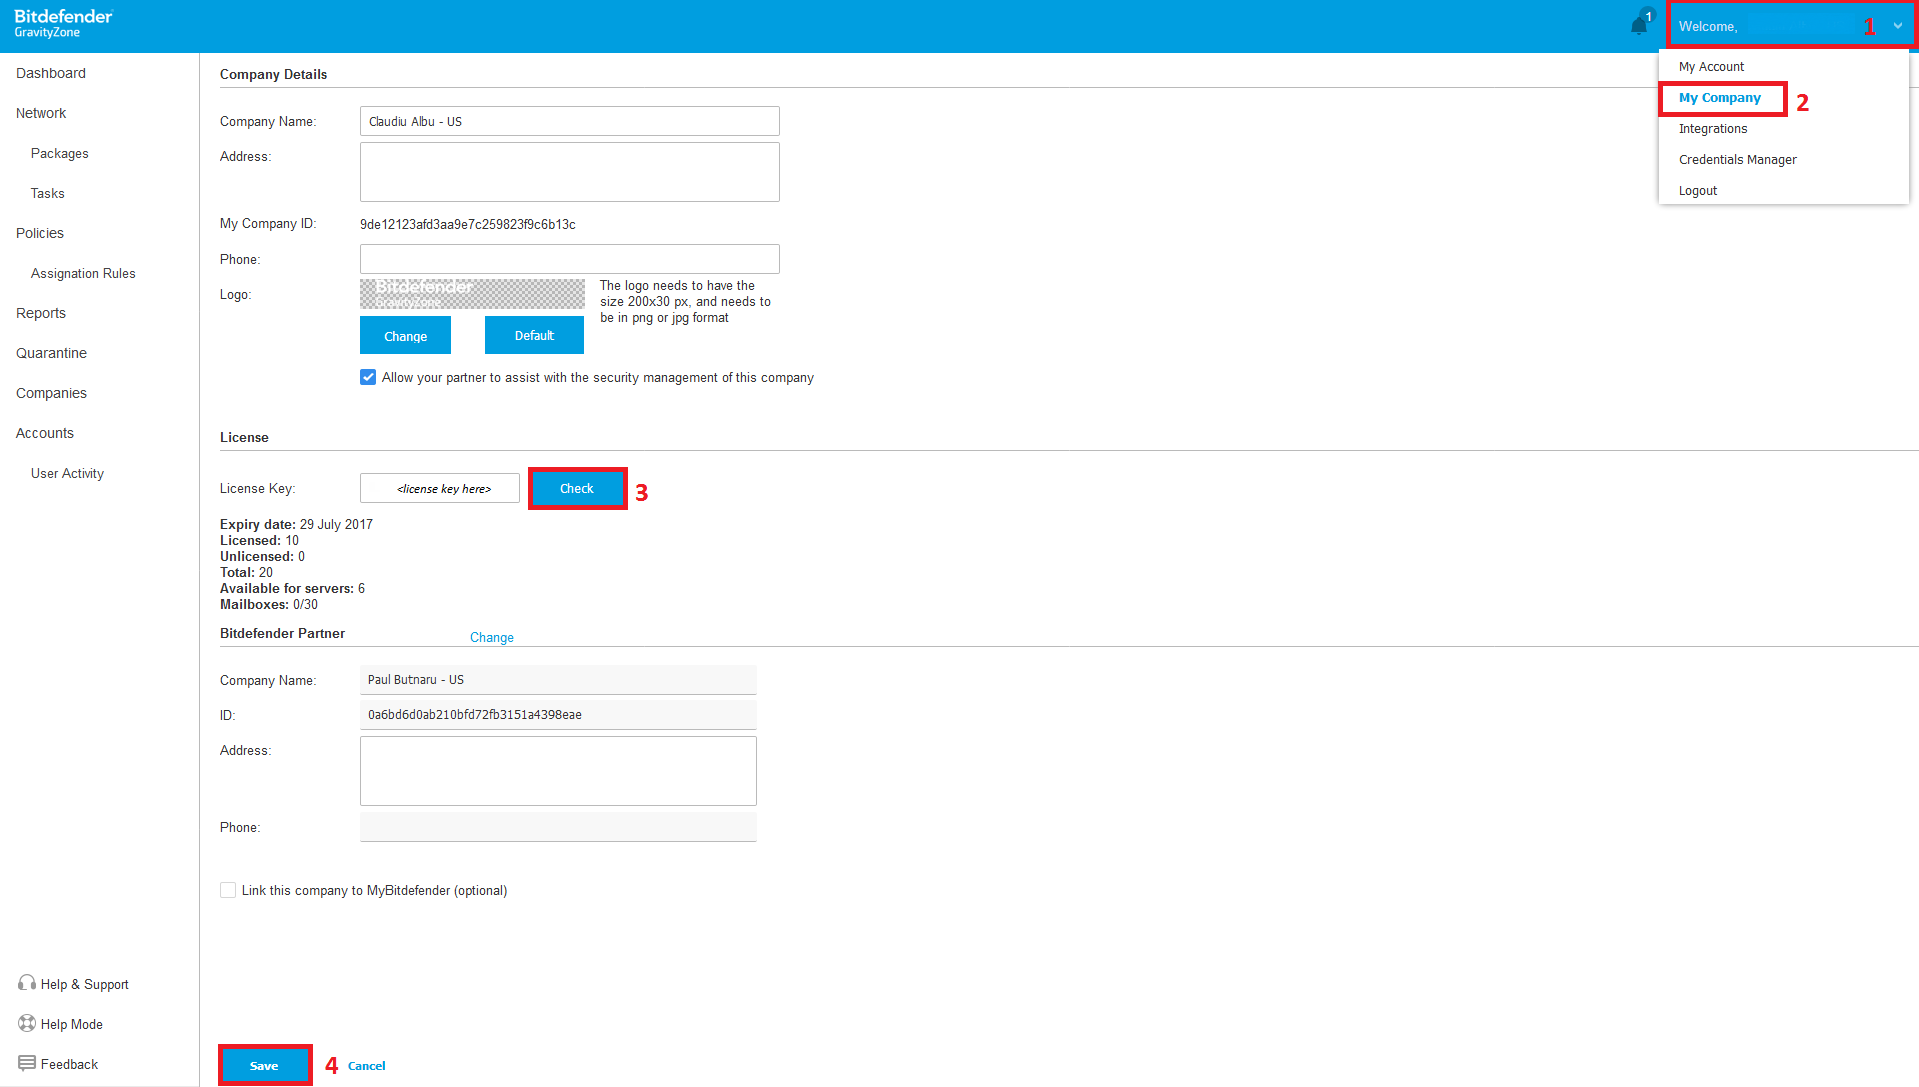Open Companies in the sidebar
This screenshot has height=1087, width=1919.
(x=51, y=393)
